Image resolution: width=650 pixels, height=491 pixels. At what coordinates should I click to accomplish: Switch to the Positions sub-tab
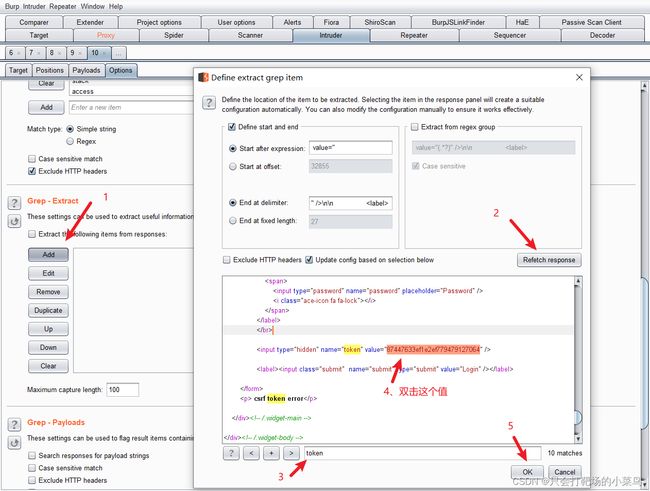coord(50,70)
